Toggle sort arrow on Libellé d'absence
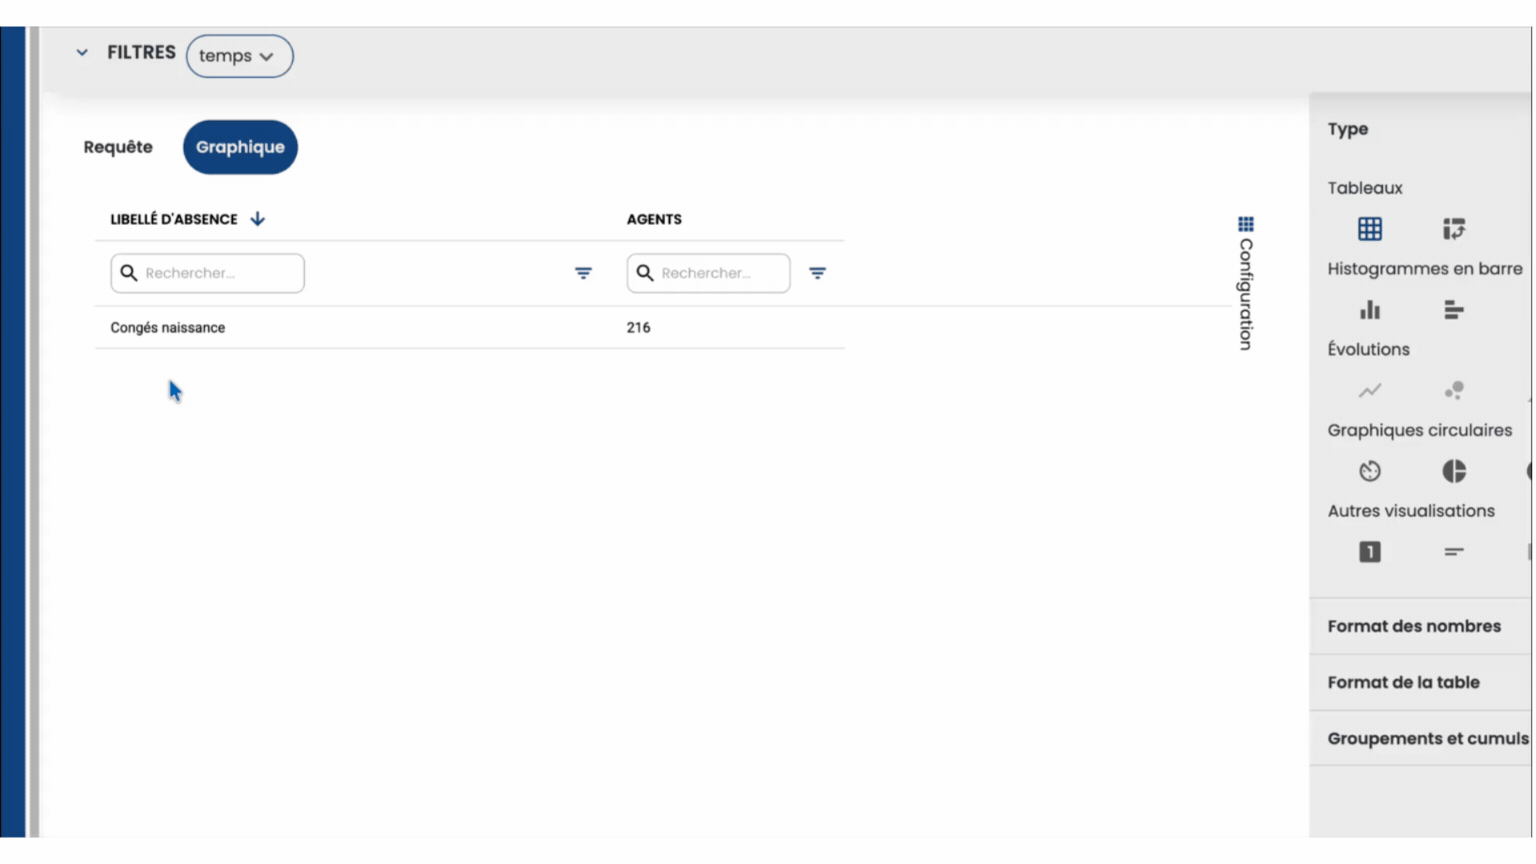The width and height of the screenshot is (1536, 864). coord(257,219)
